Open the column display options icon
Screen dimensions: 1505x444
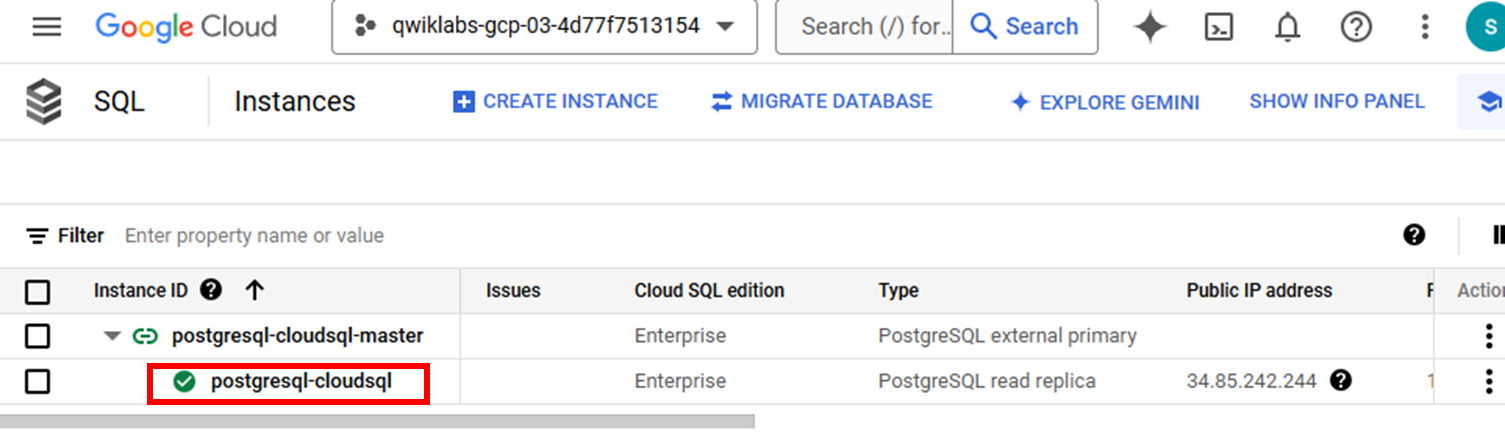(x=1497, y=235)
